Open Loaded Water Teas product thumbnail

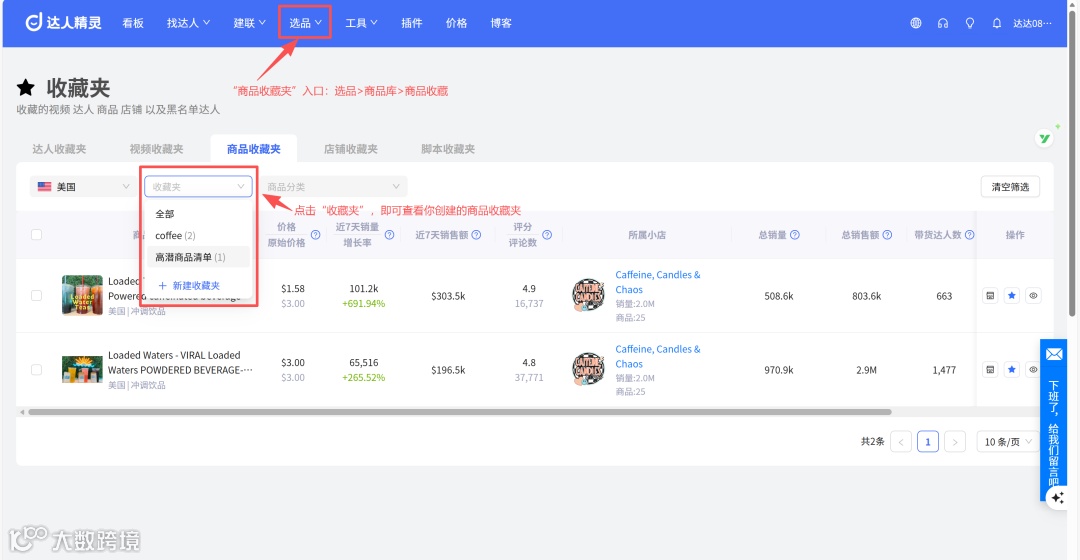82,295
